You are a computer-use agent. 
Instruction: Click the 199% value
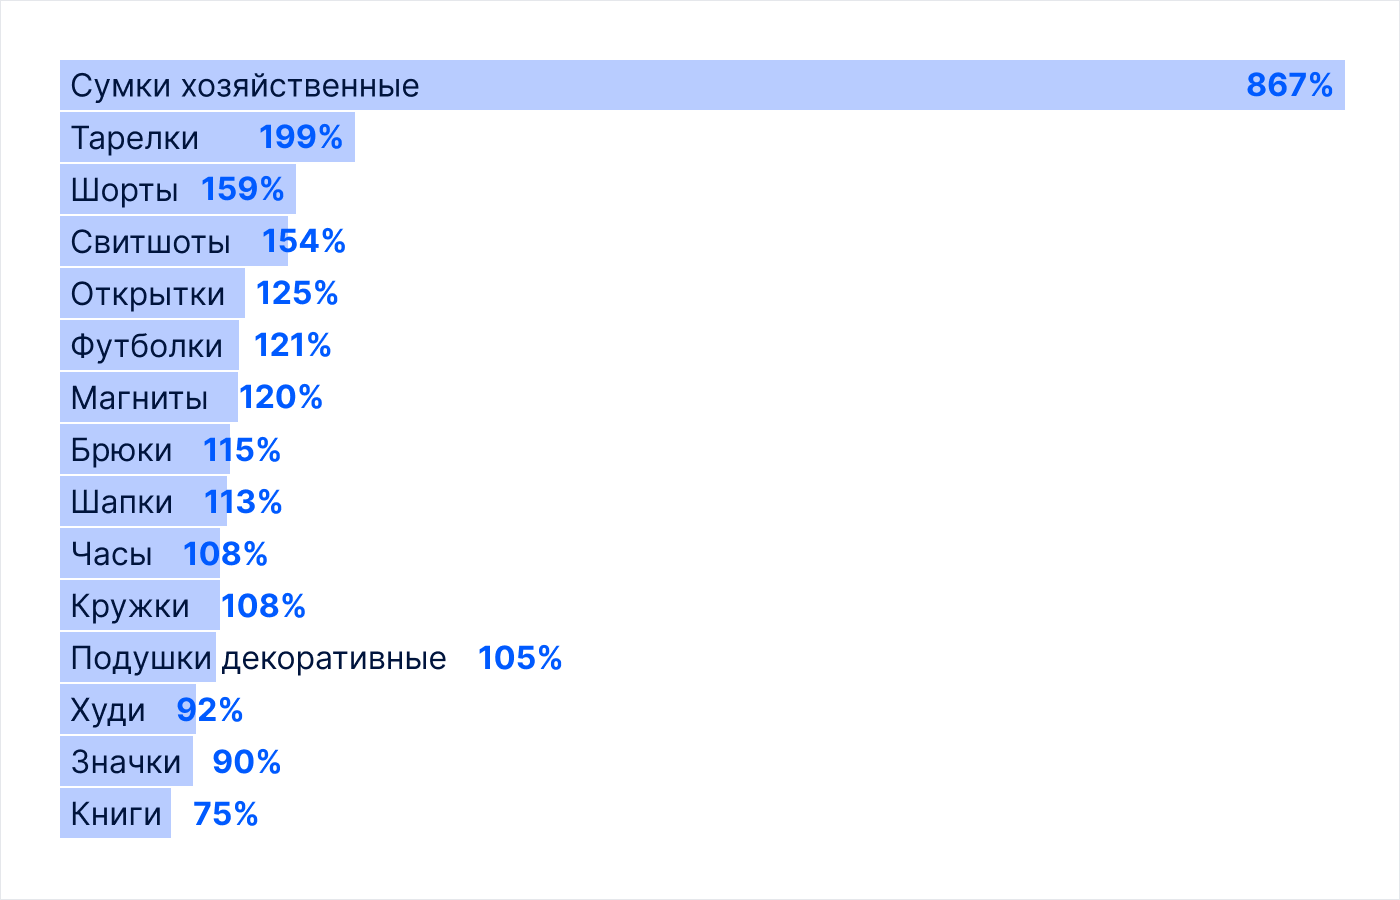301,138
